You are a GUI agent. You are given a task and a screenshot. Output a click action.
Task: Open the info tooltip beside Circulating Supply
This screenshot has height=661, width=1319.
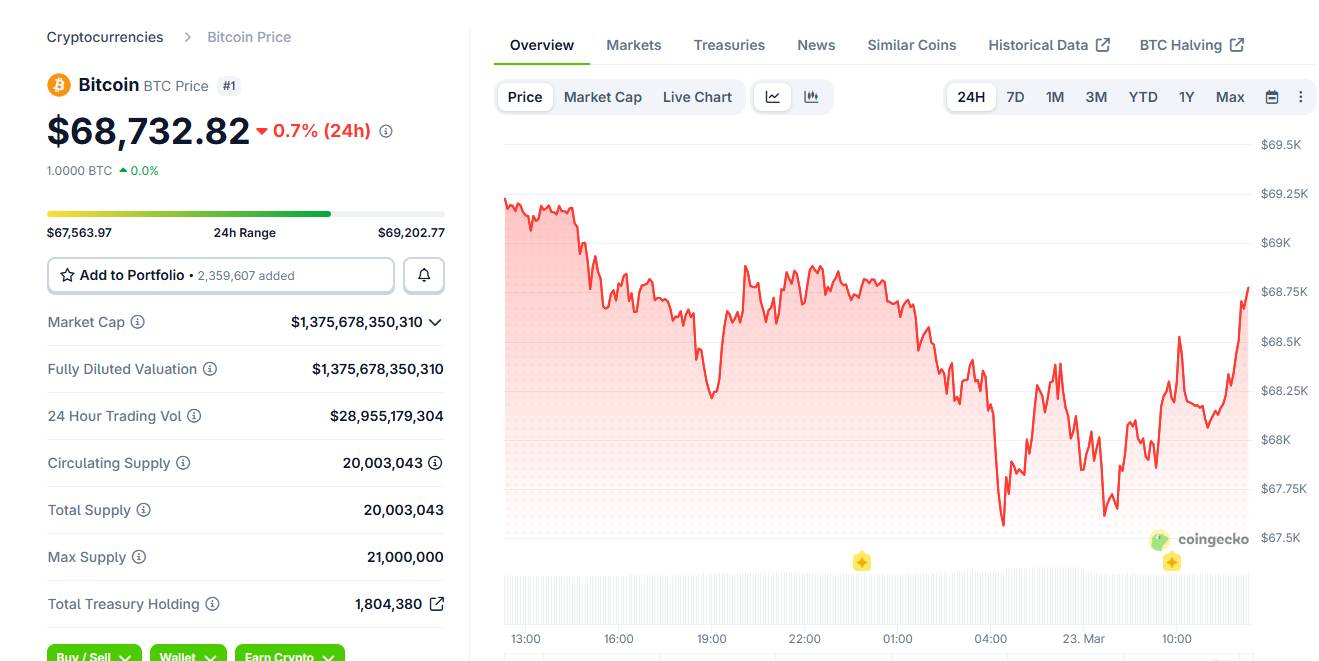point(181,463)
